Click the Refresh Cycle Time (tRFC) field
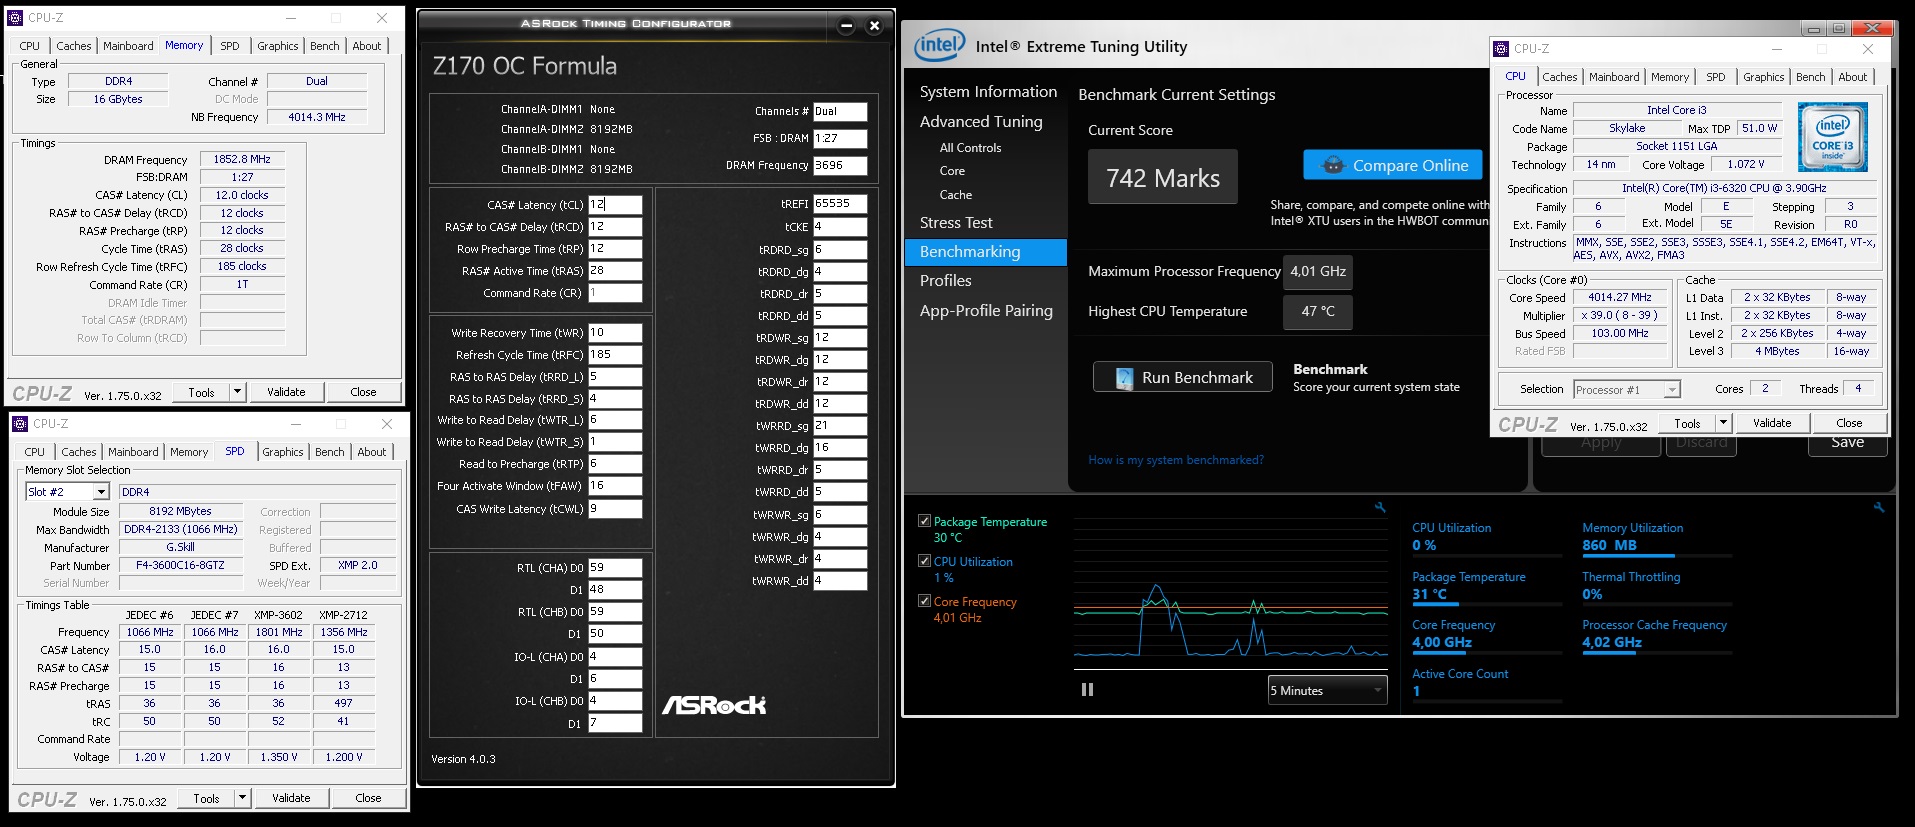This screenshot has height=827, width=1915. (x=615, y=354)
